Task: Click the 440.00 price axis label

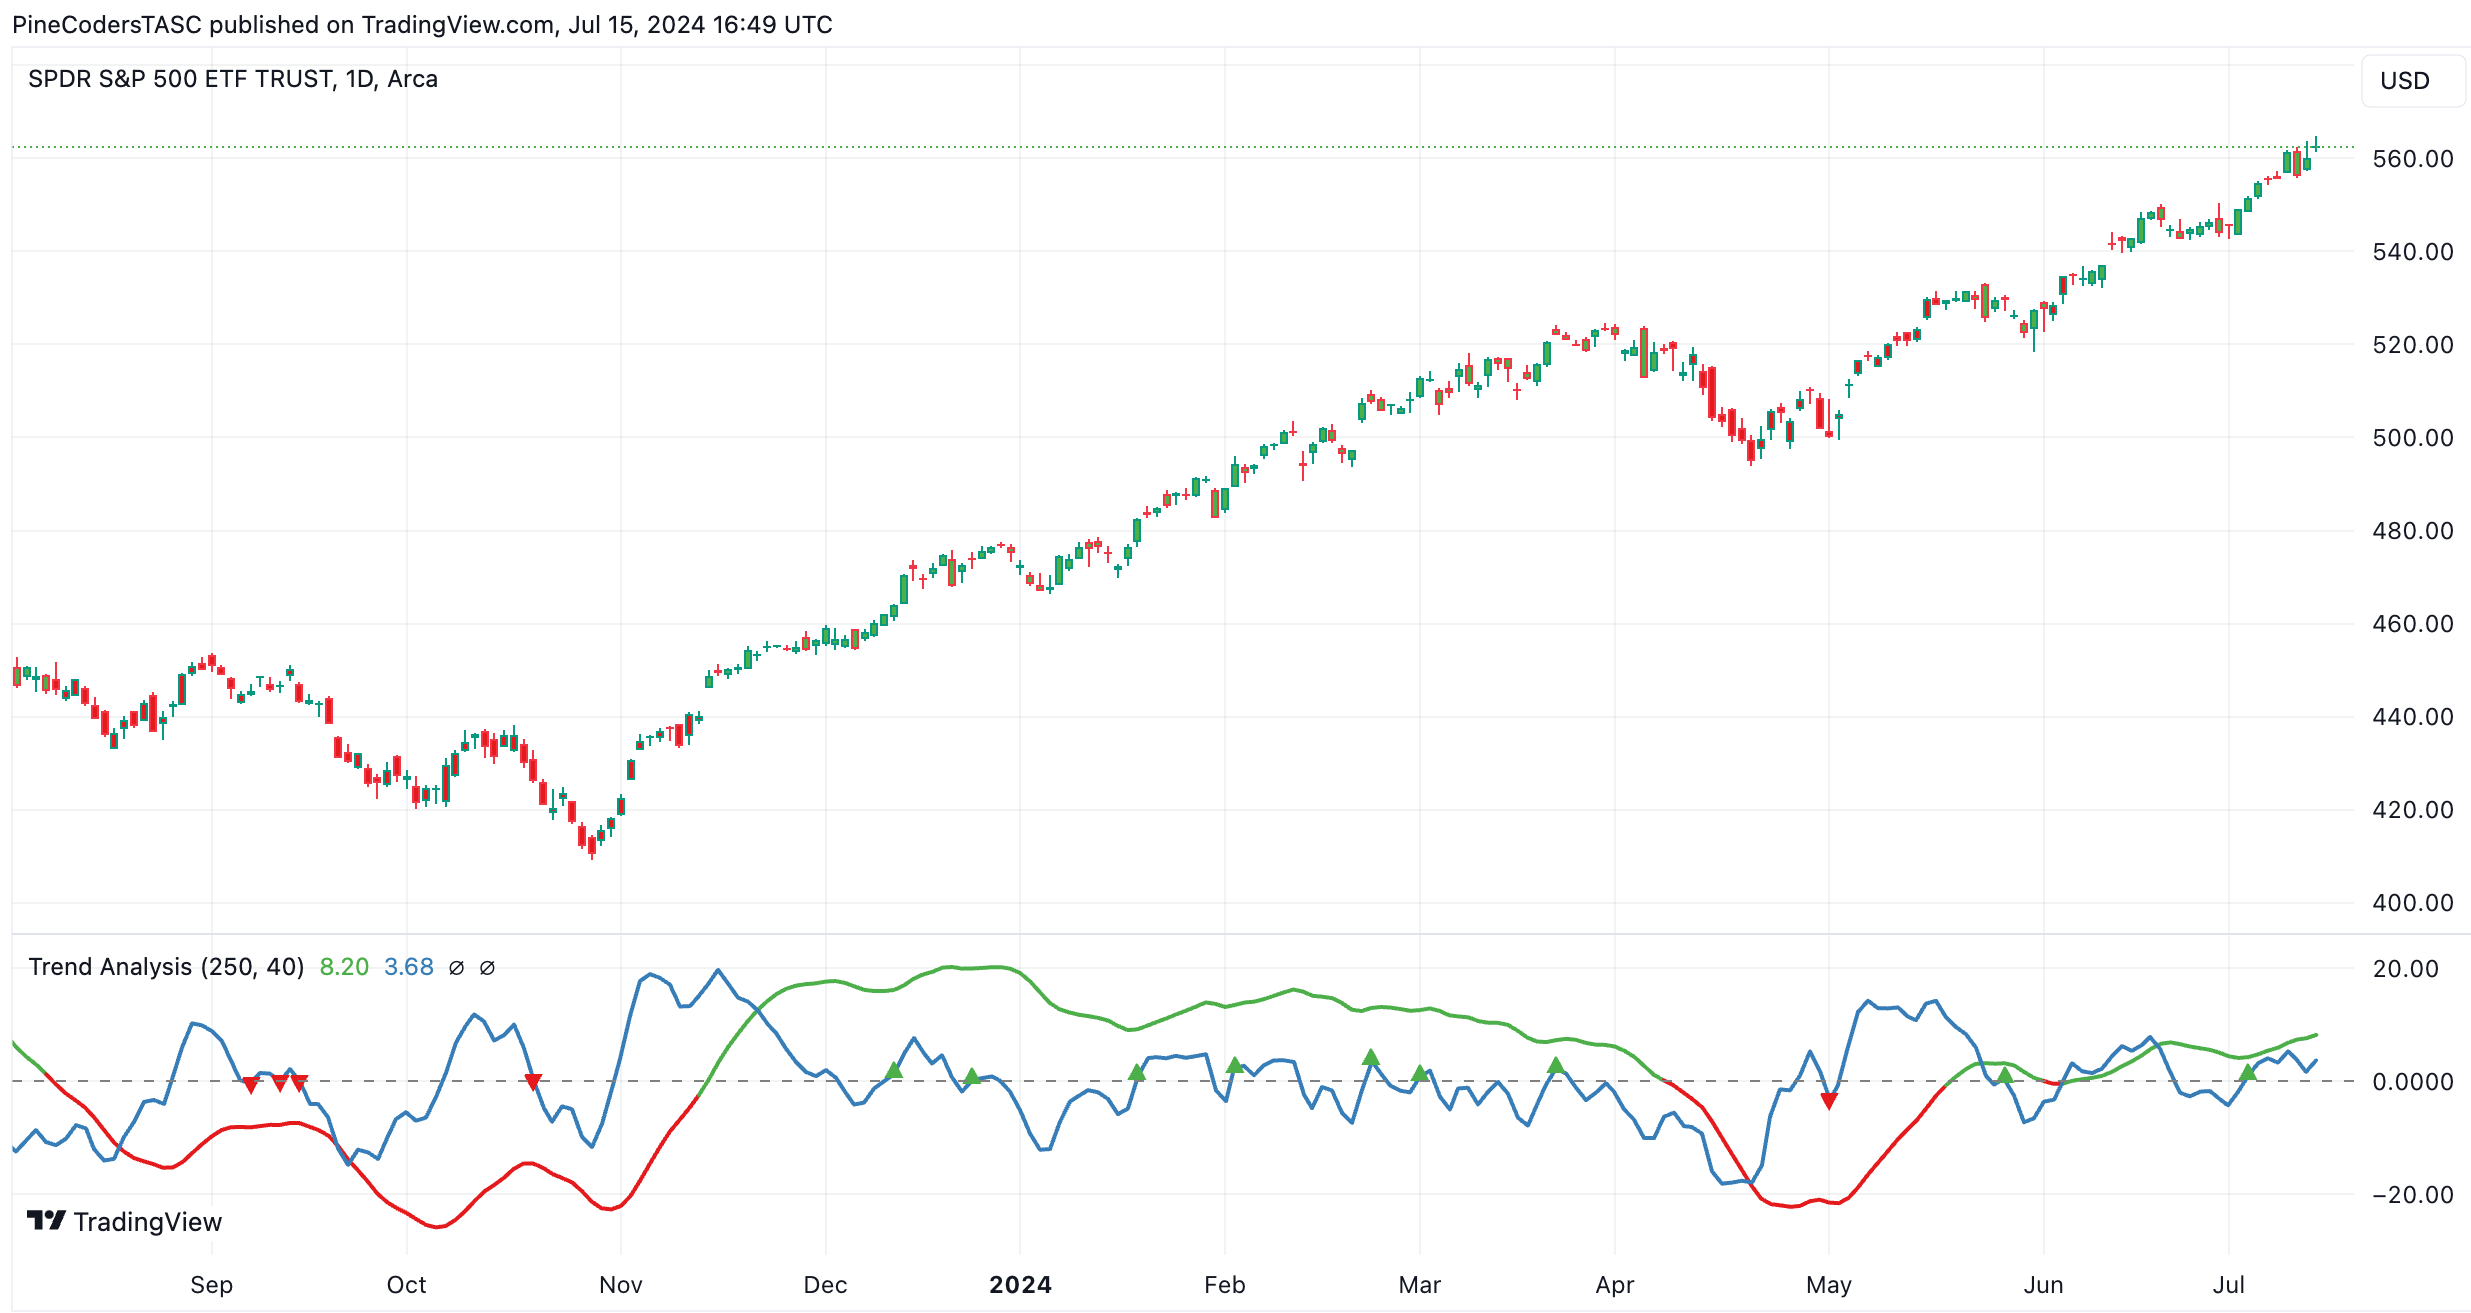Action: click(x=2412, y=717)
